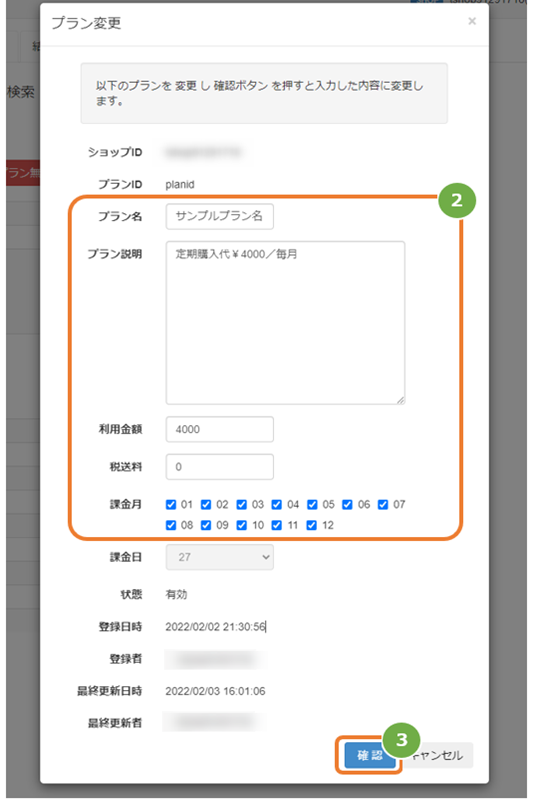This screenshot has height=805, width=533.
Task: Toggle billing month 03 checkbox
Action: 241,505
